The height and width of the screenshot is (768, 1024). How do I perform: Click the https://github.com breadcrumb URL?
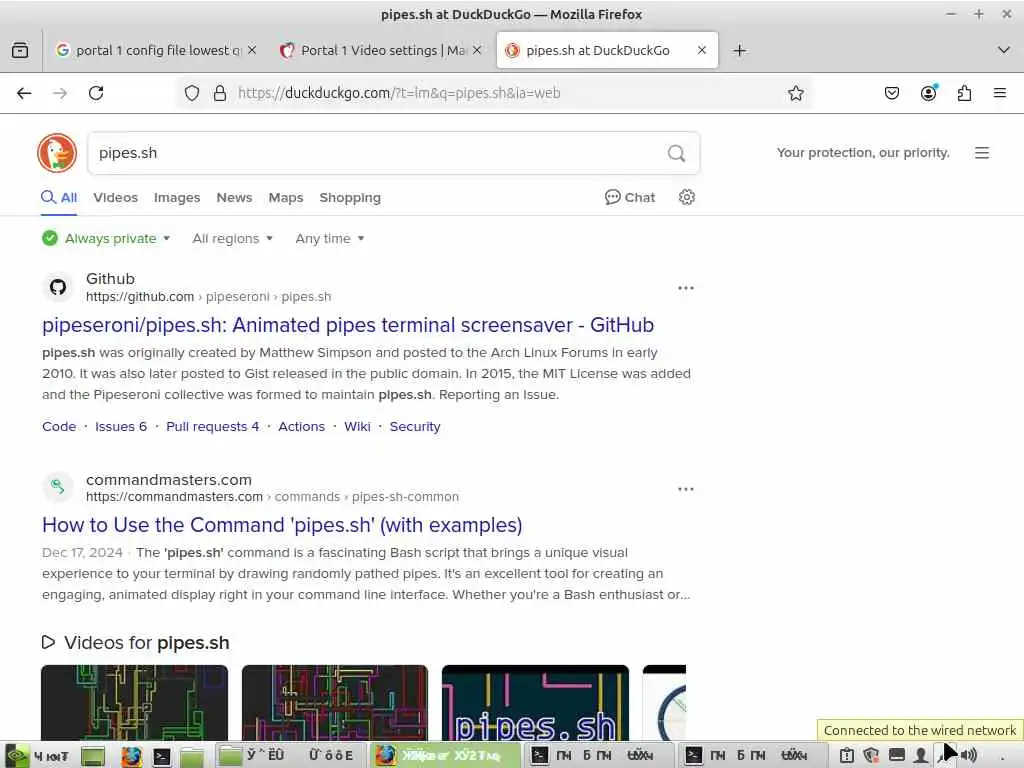tap(140, 296)
